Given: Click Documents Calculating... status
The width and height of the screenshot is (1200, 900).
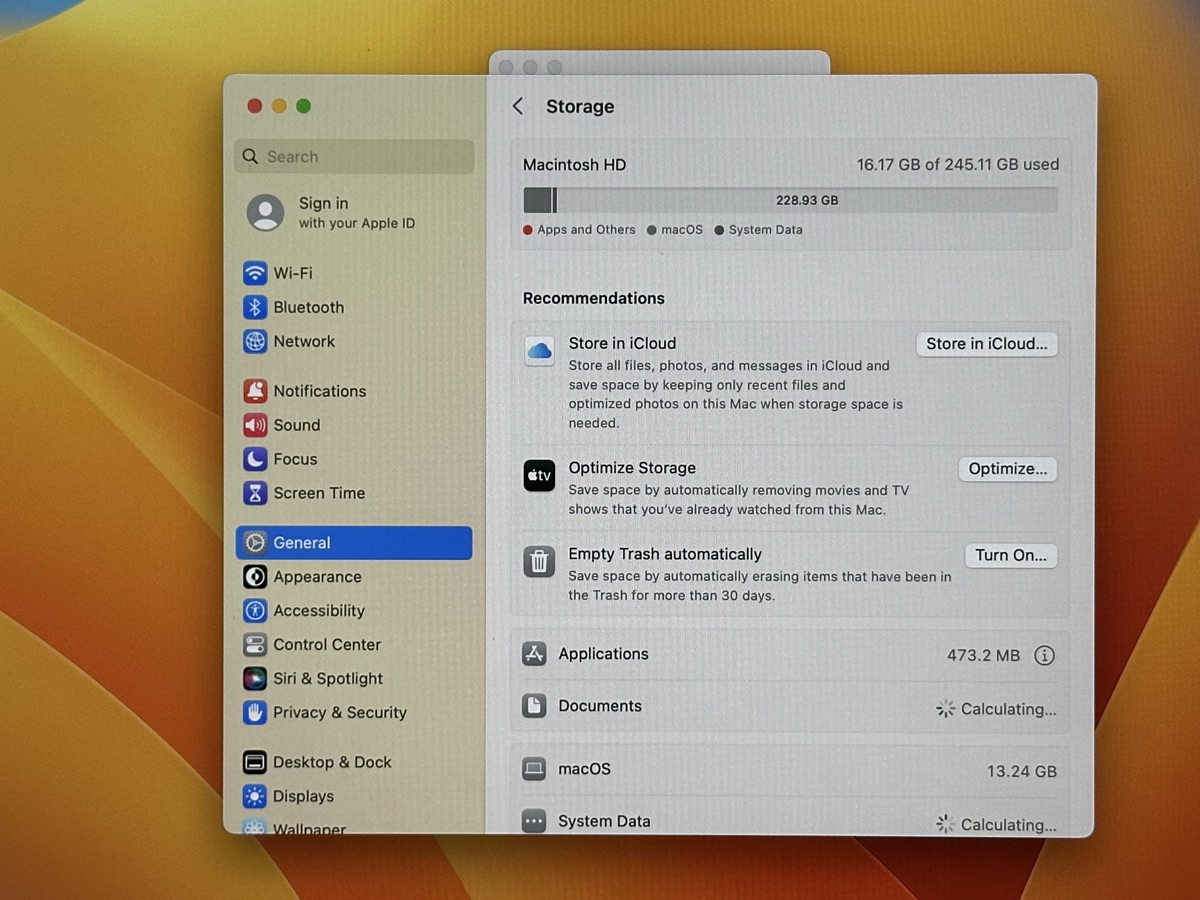Looking at the screenshot, I should pyautogui.click(x=996, y=709).
